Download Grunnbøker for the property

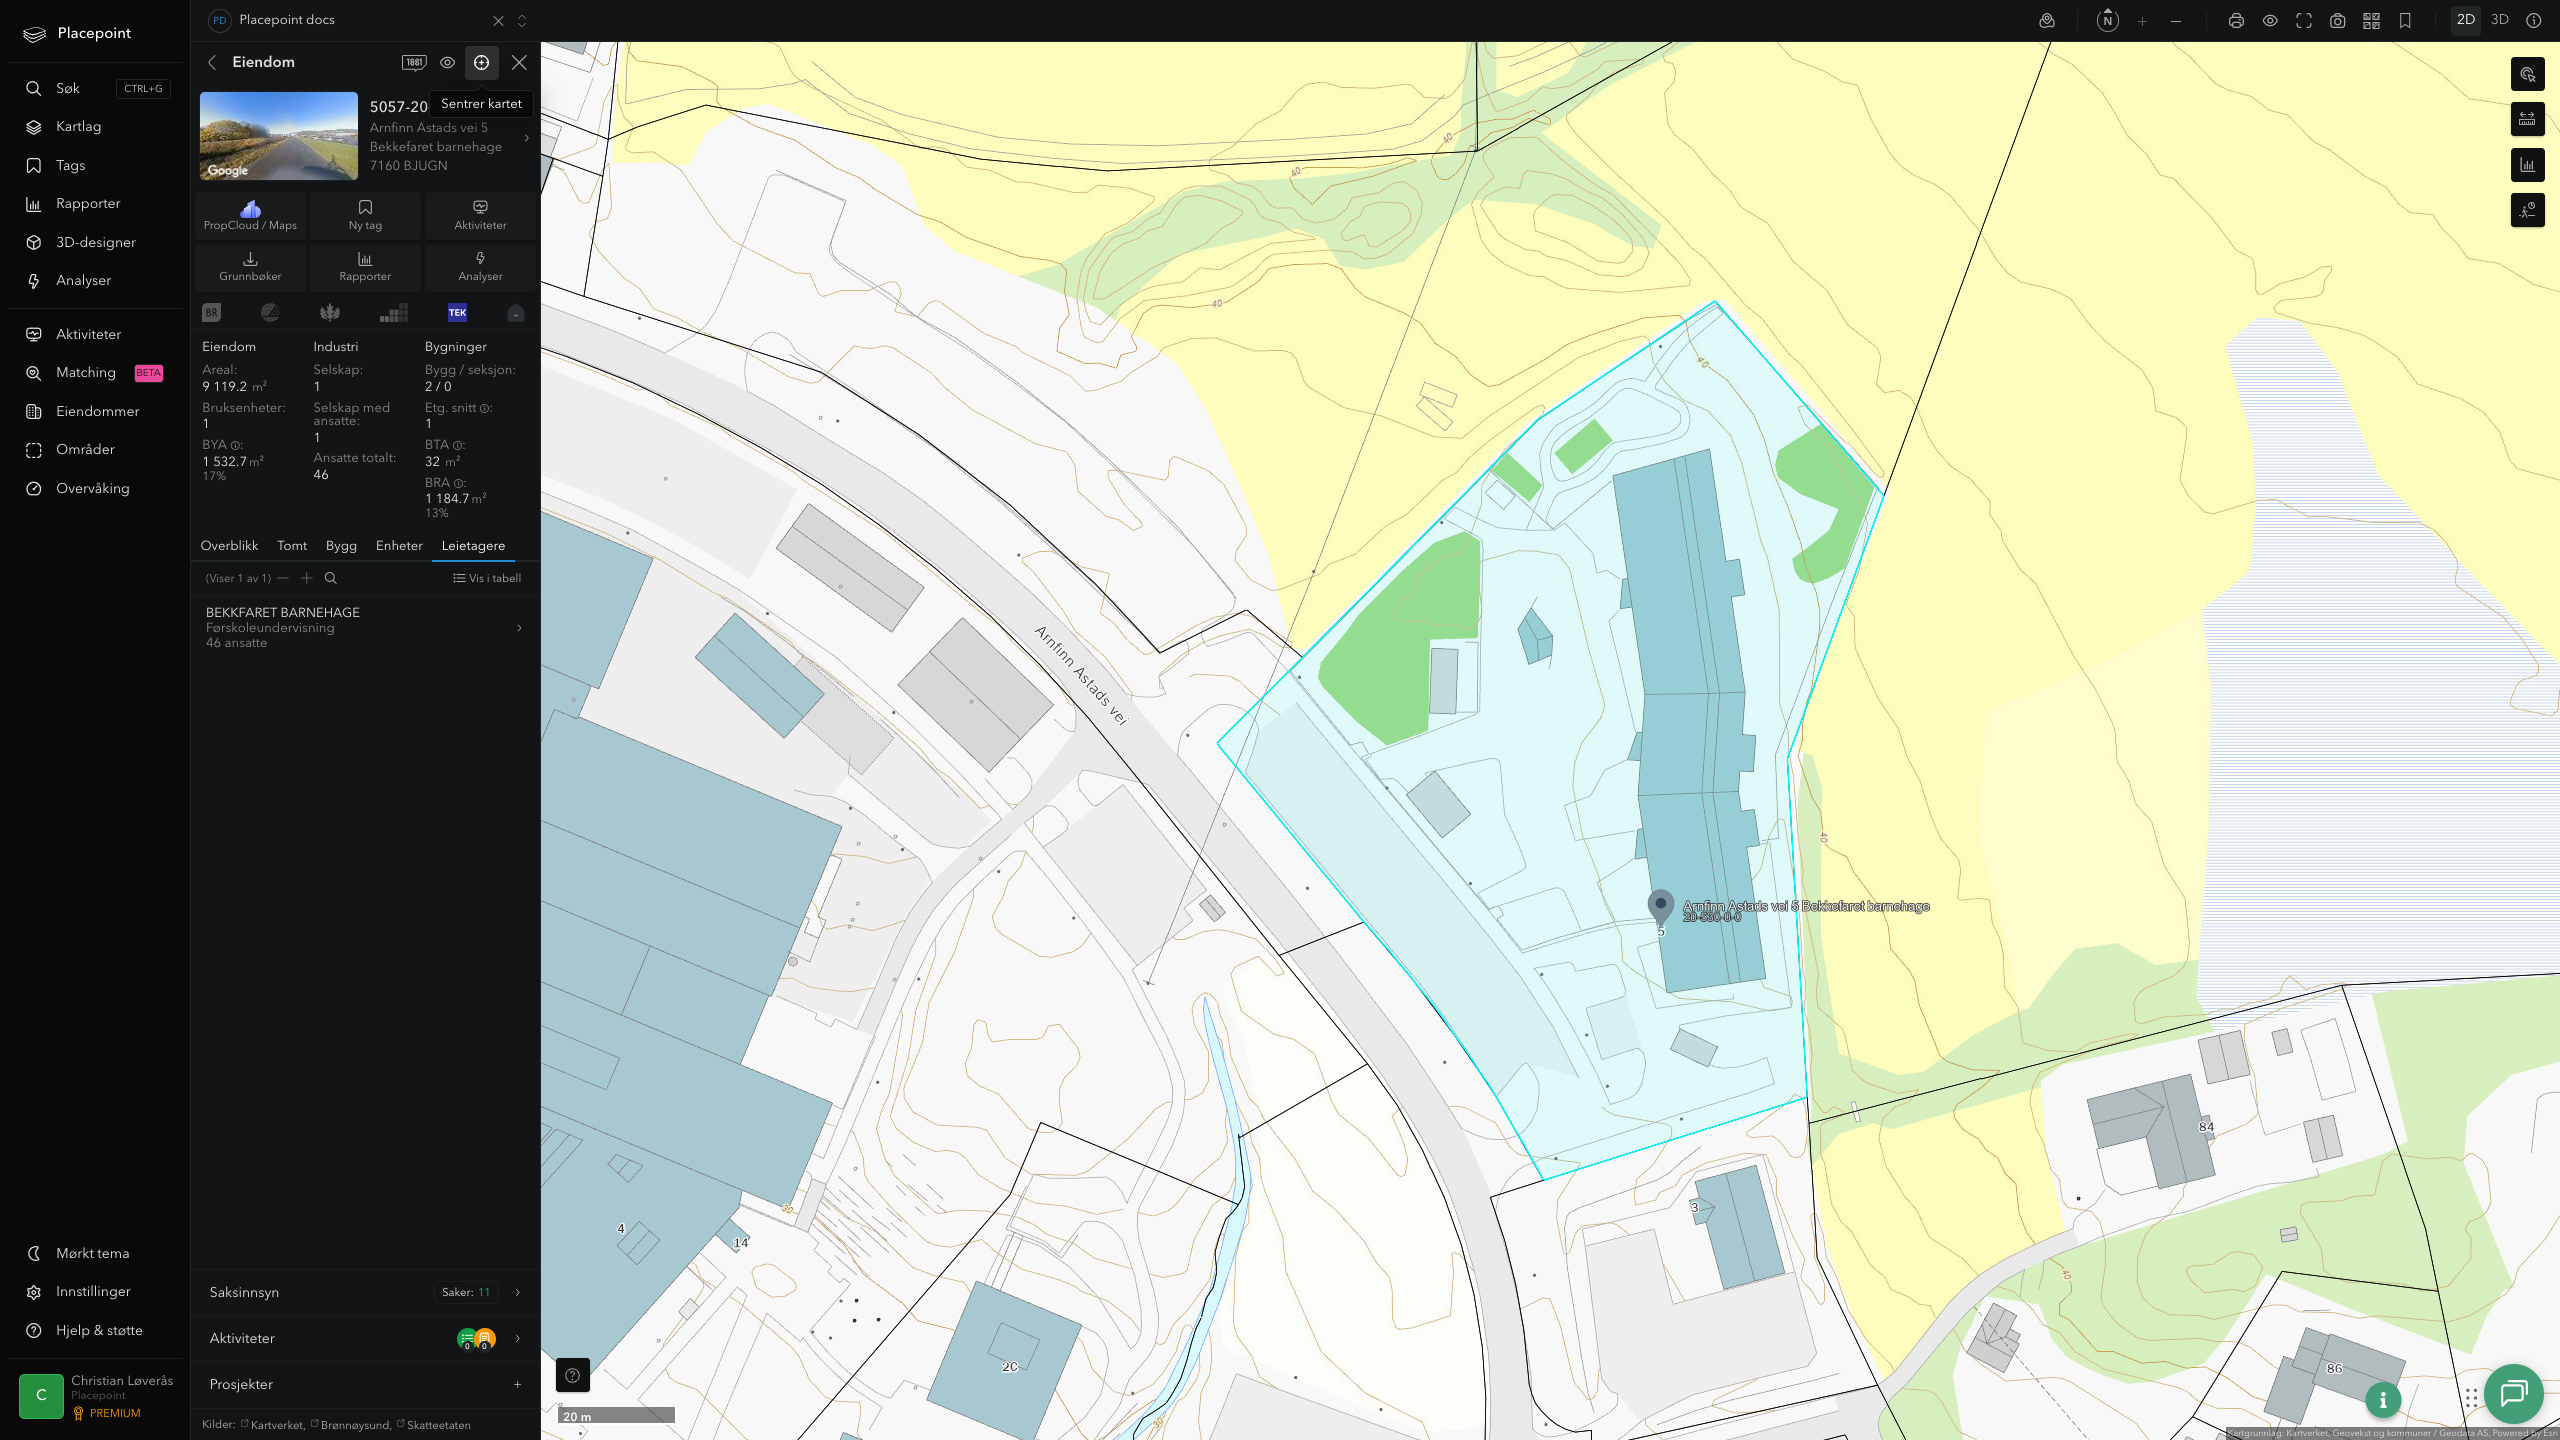250,266
